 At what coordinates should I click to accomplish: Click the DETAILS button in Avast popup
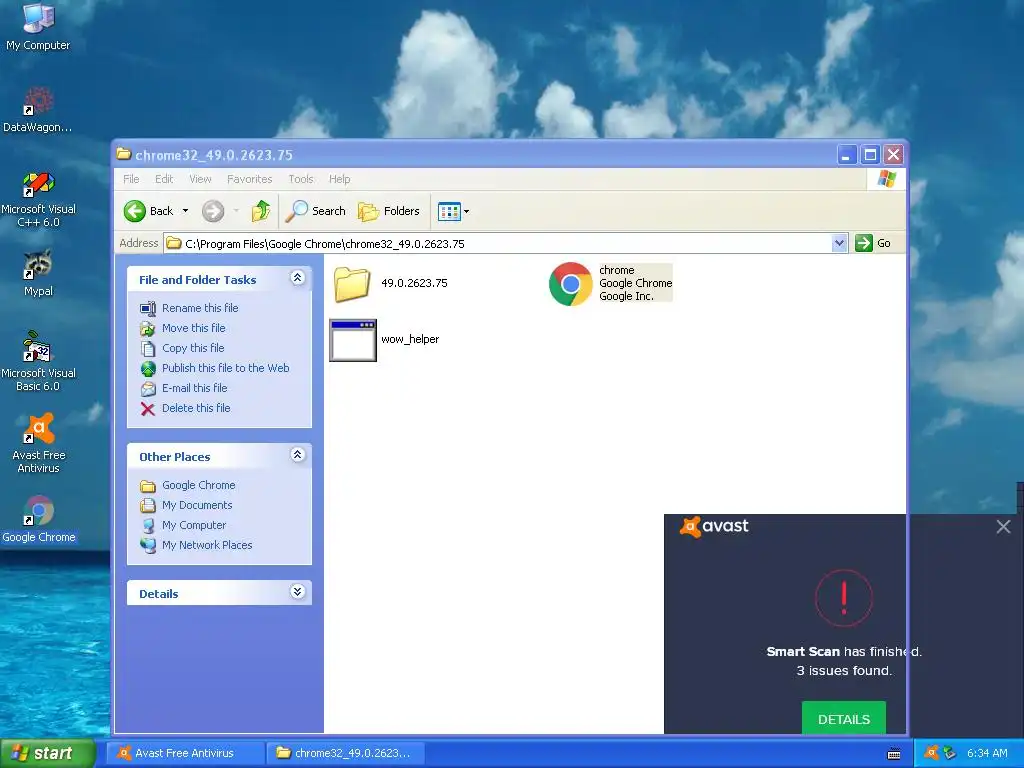pyautogui.click(x=844, y=718)
